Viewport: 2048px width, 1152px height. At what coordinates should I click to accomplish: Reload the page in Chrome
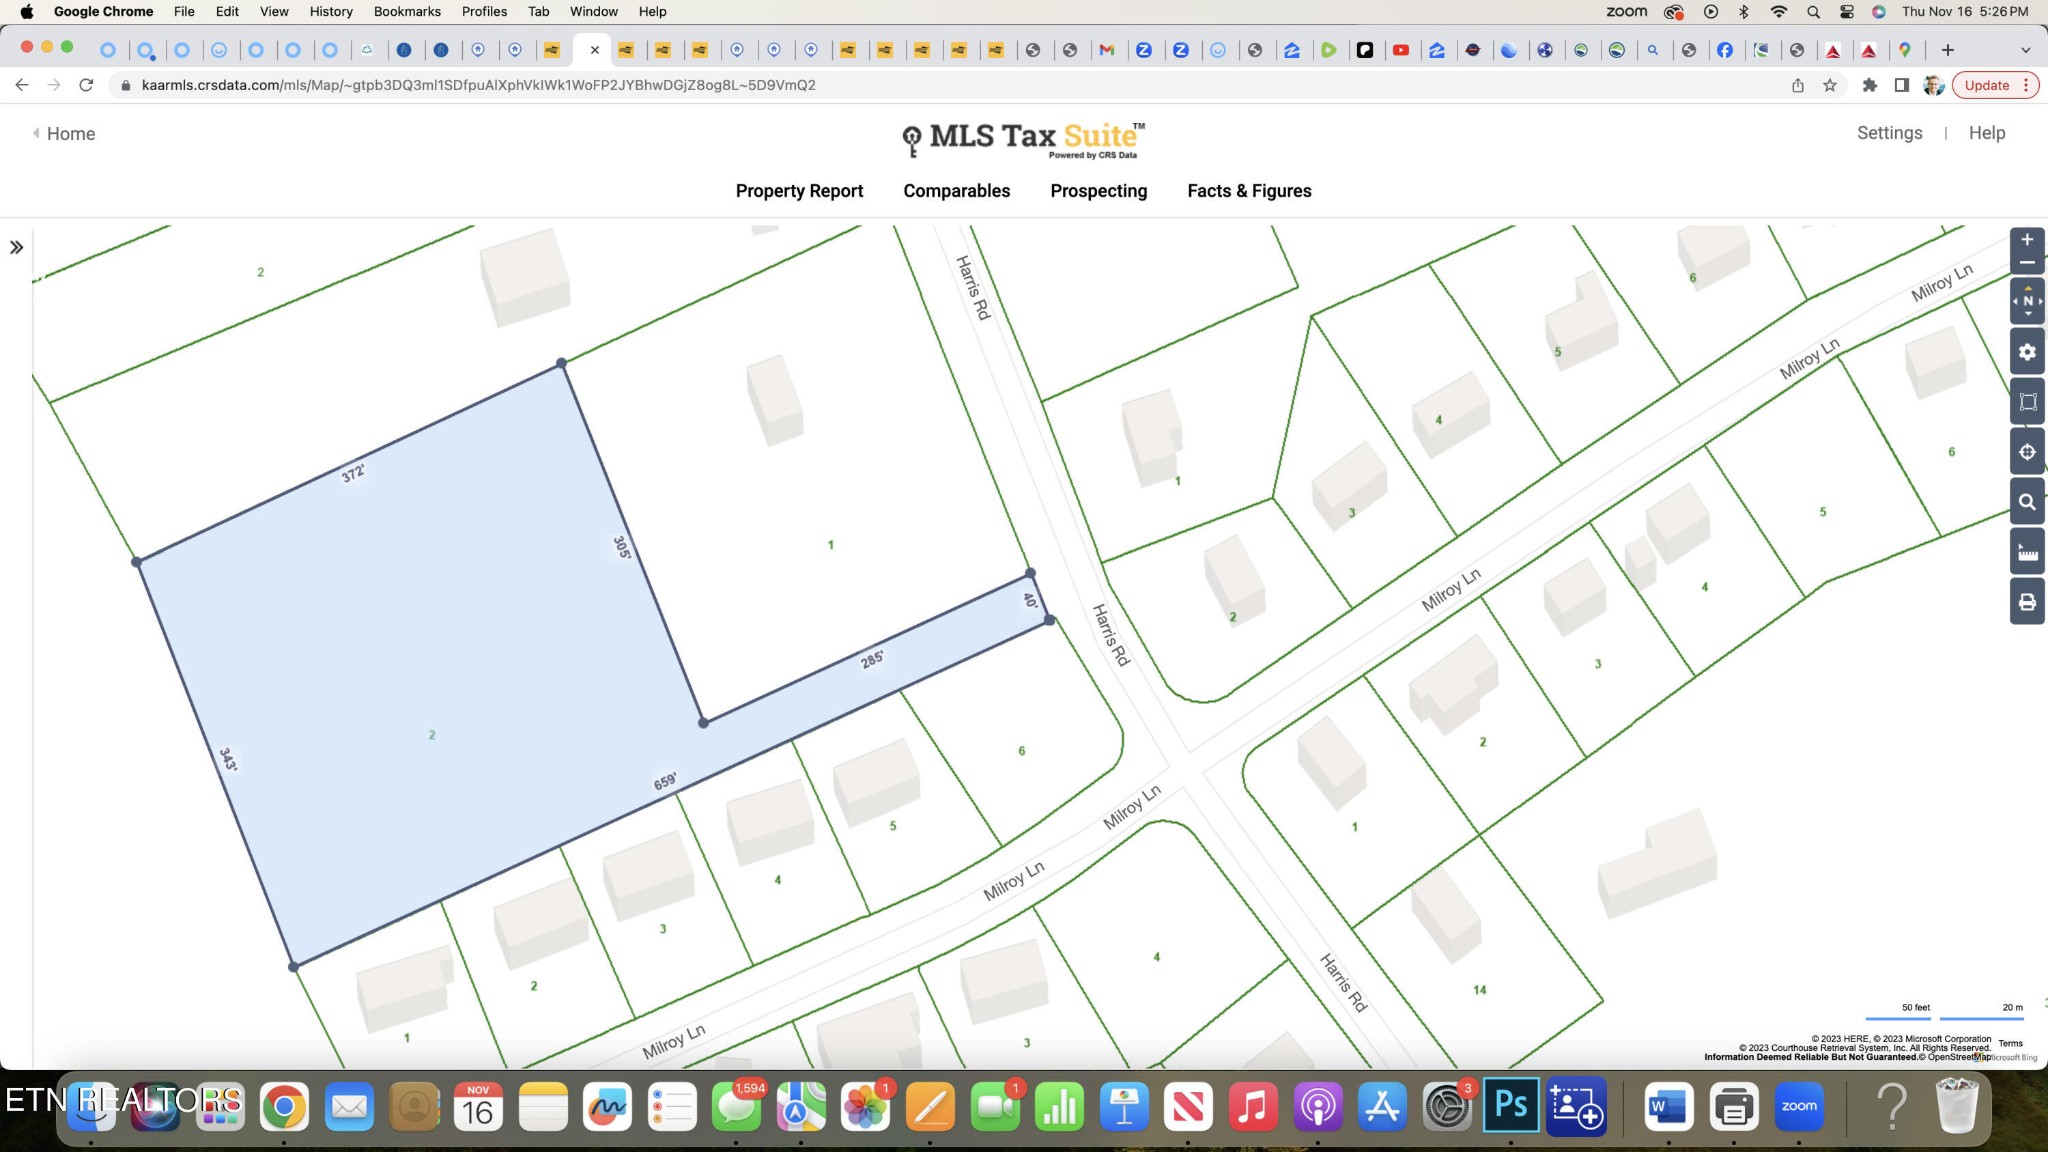point(86,85)
